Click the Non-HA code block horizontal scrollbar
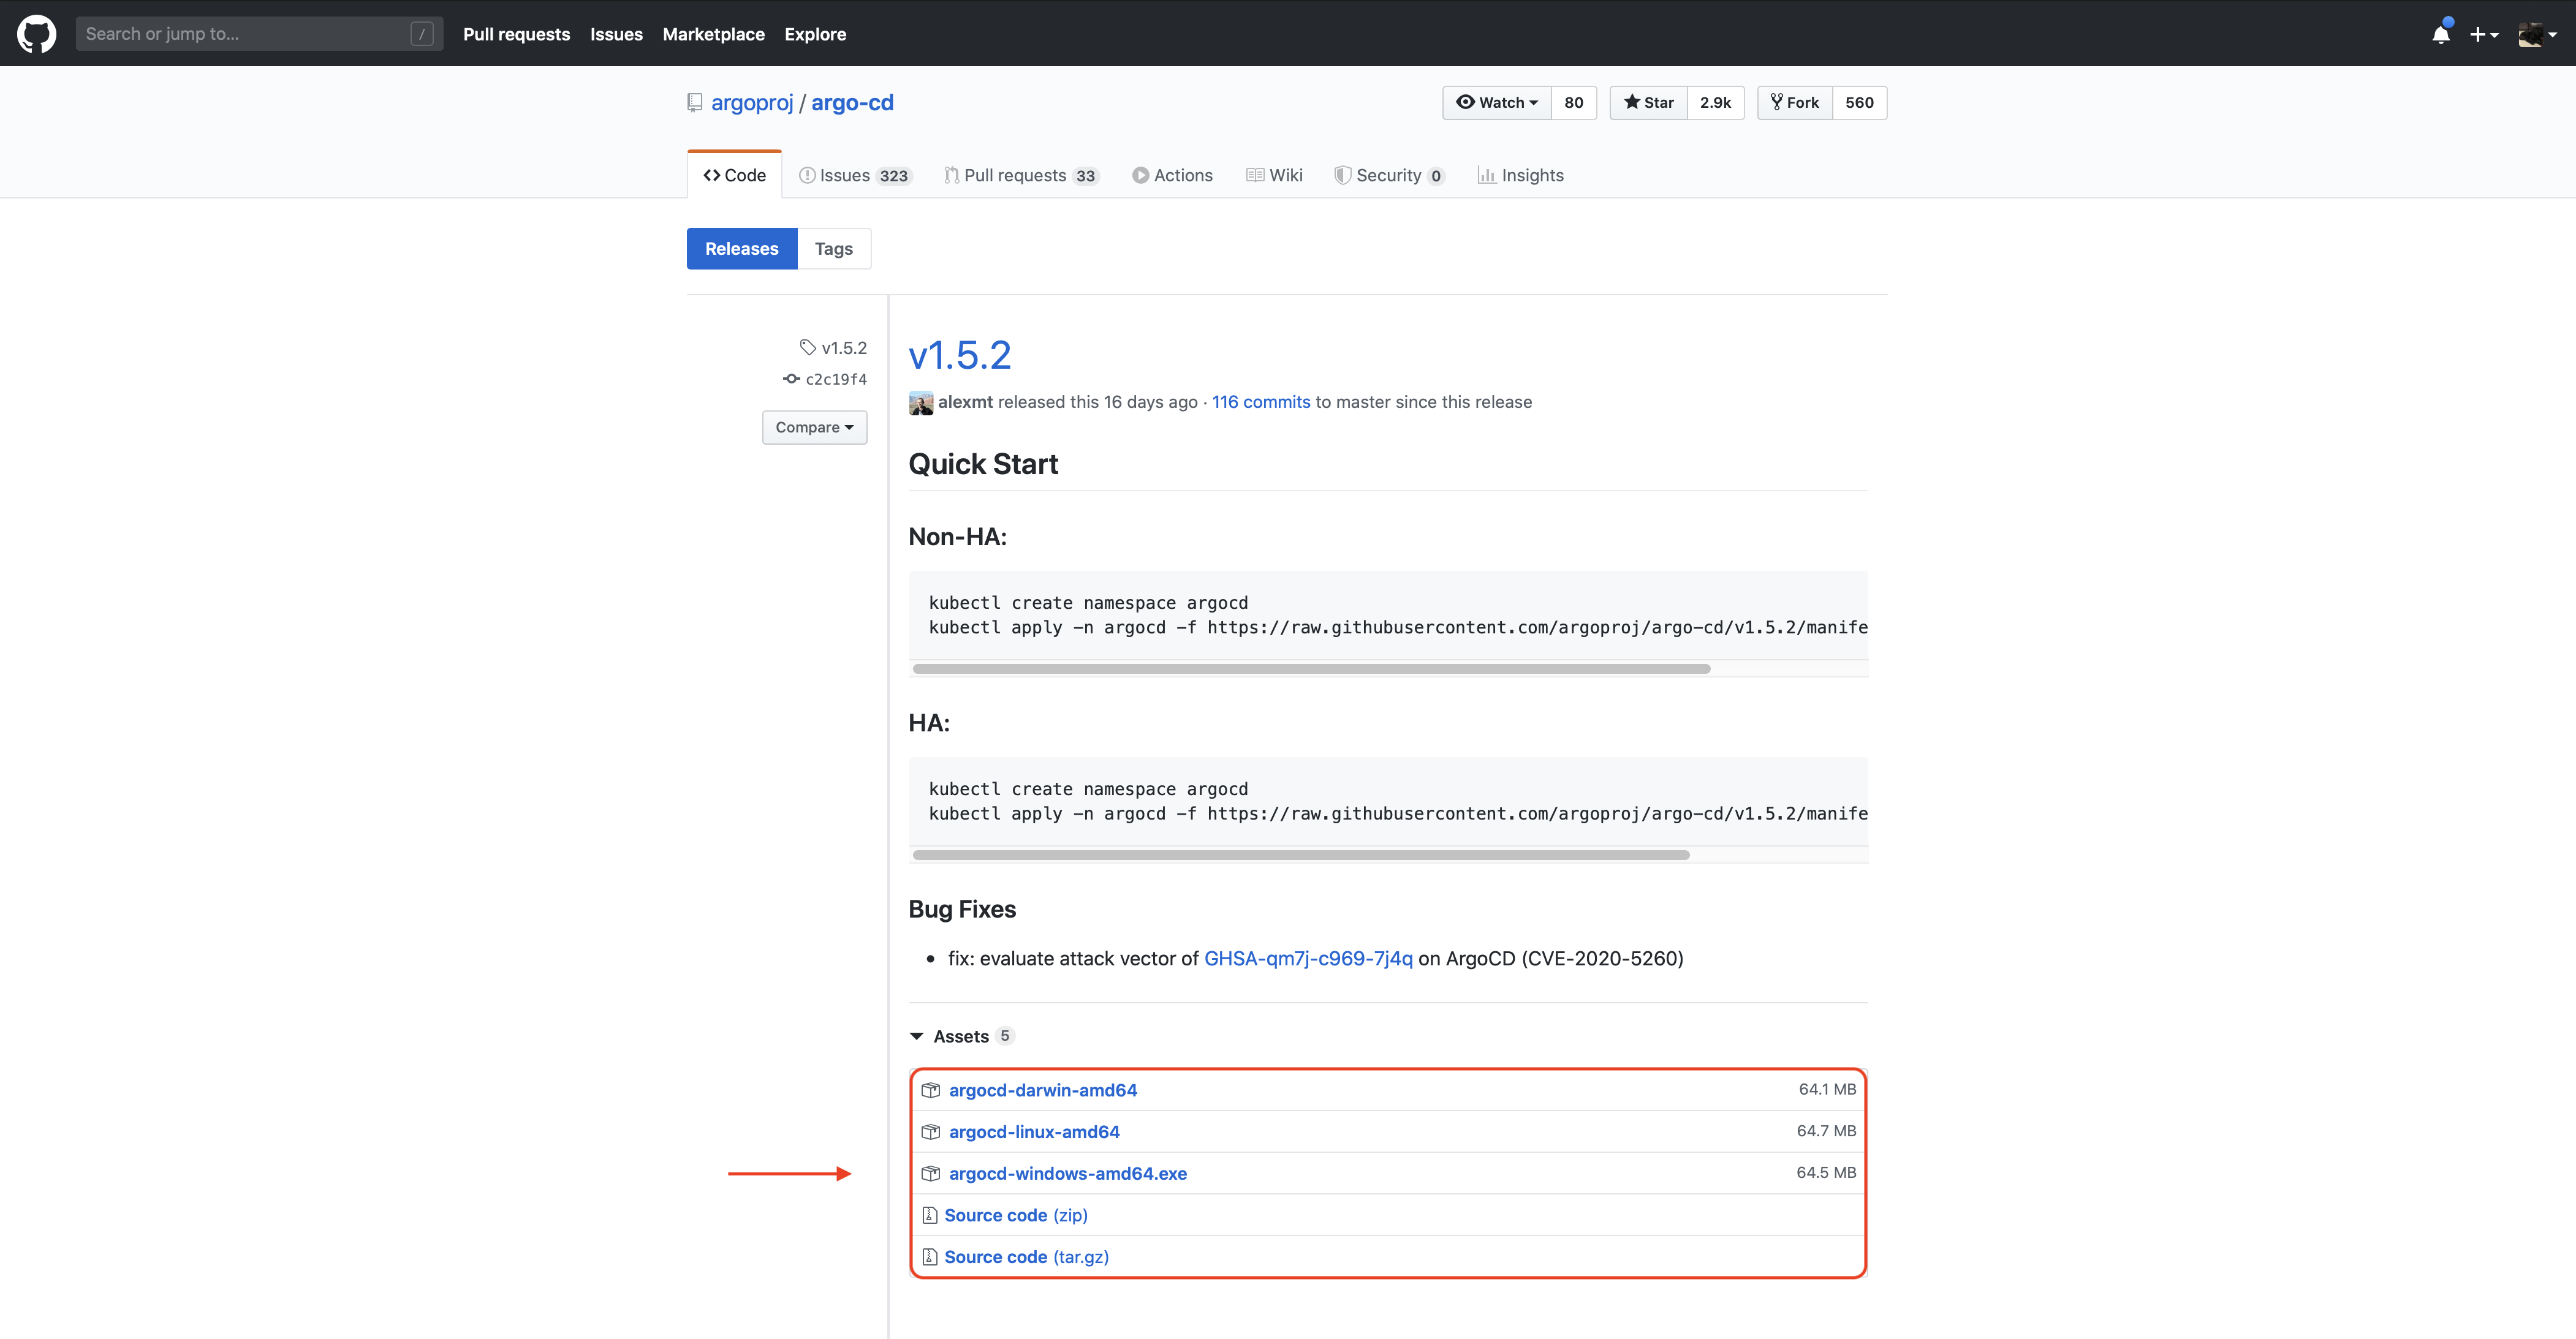The image size is (2576, 1339). pyautogui.click(x=1310, y=668)
